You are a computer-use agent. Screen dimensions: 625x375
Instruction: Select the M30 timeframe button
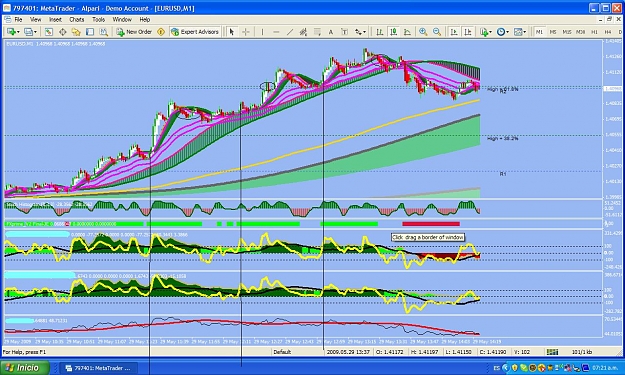[581, 32]
